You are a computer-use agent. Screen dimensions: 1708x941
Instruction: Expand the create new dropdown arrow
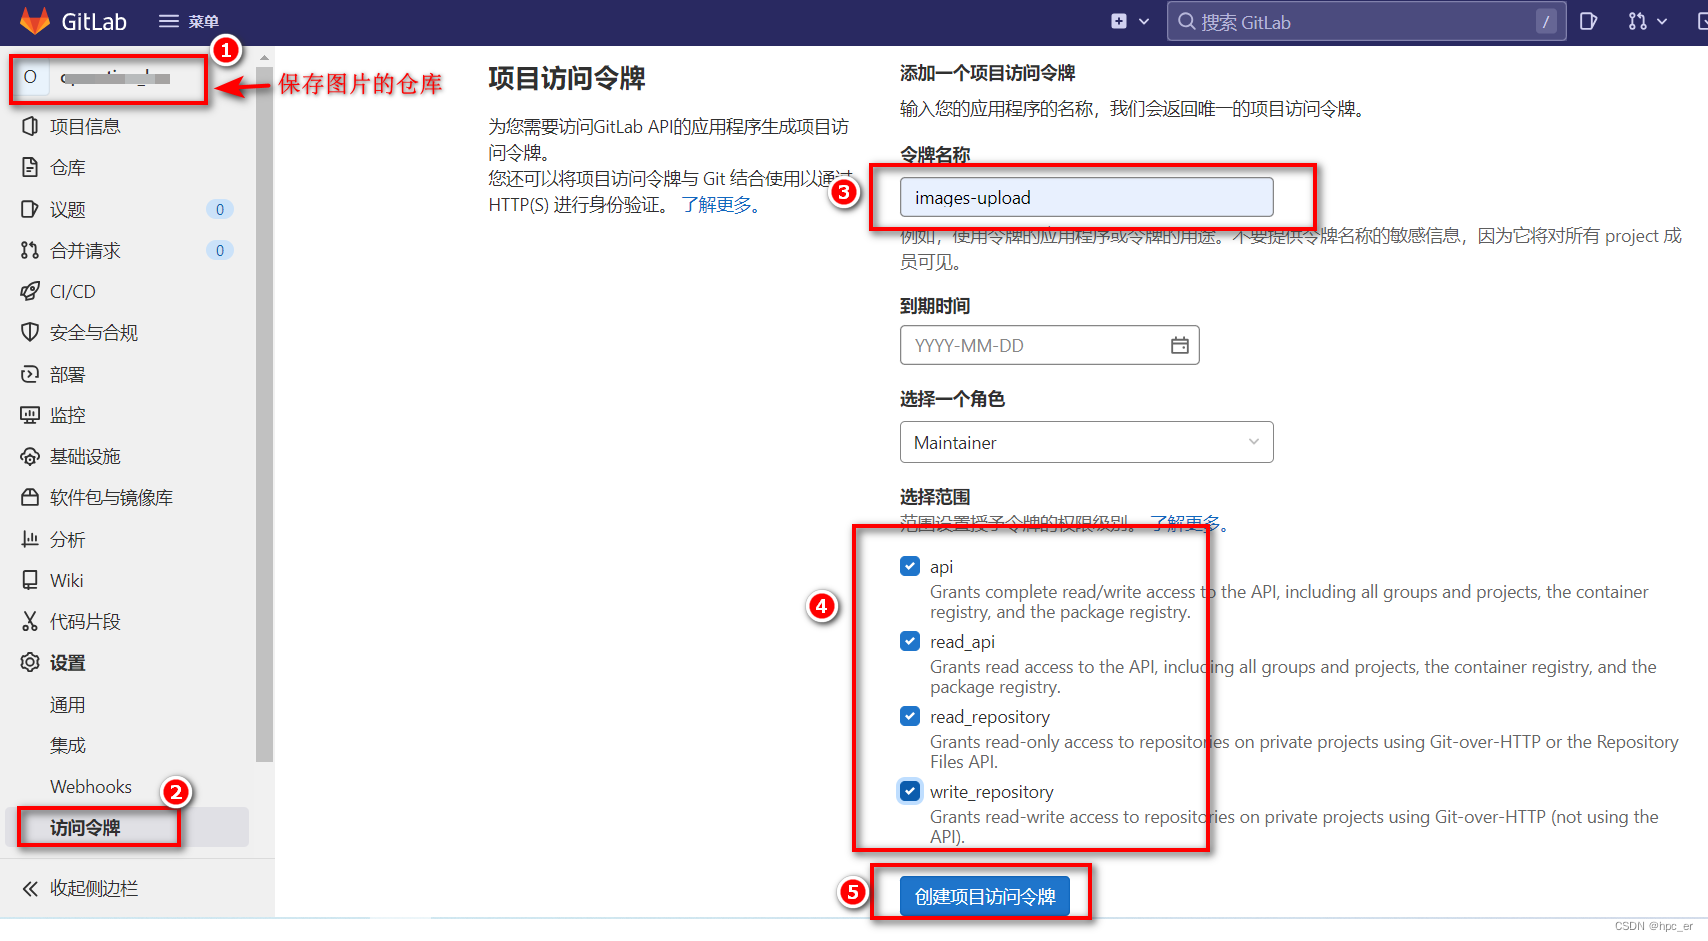(1144, 21)
